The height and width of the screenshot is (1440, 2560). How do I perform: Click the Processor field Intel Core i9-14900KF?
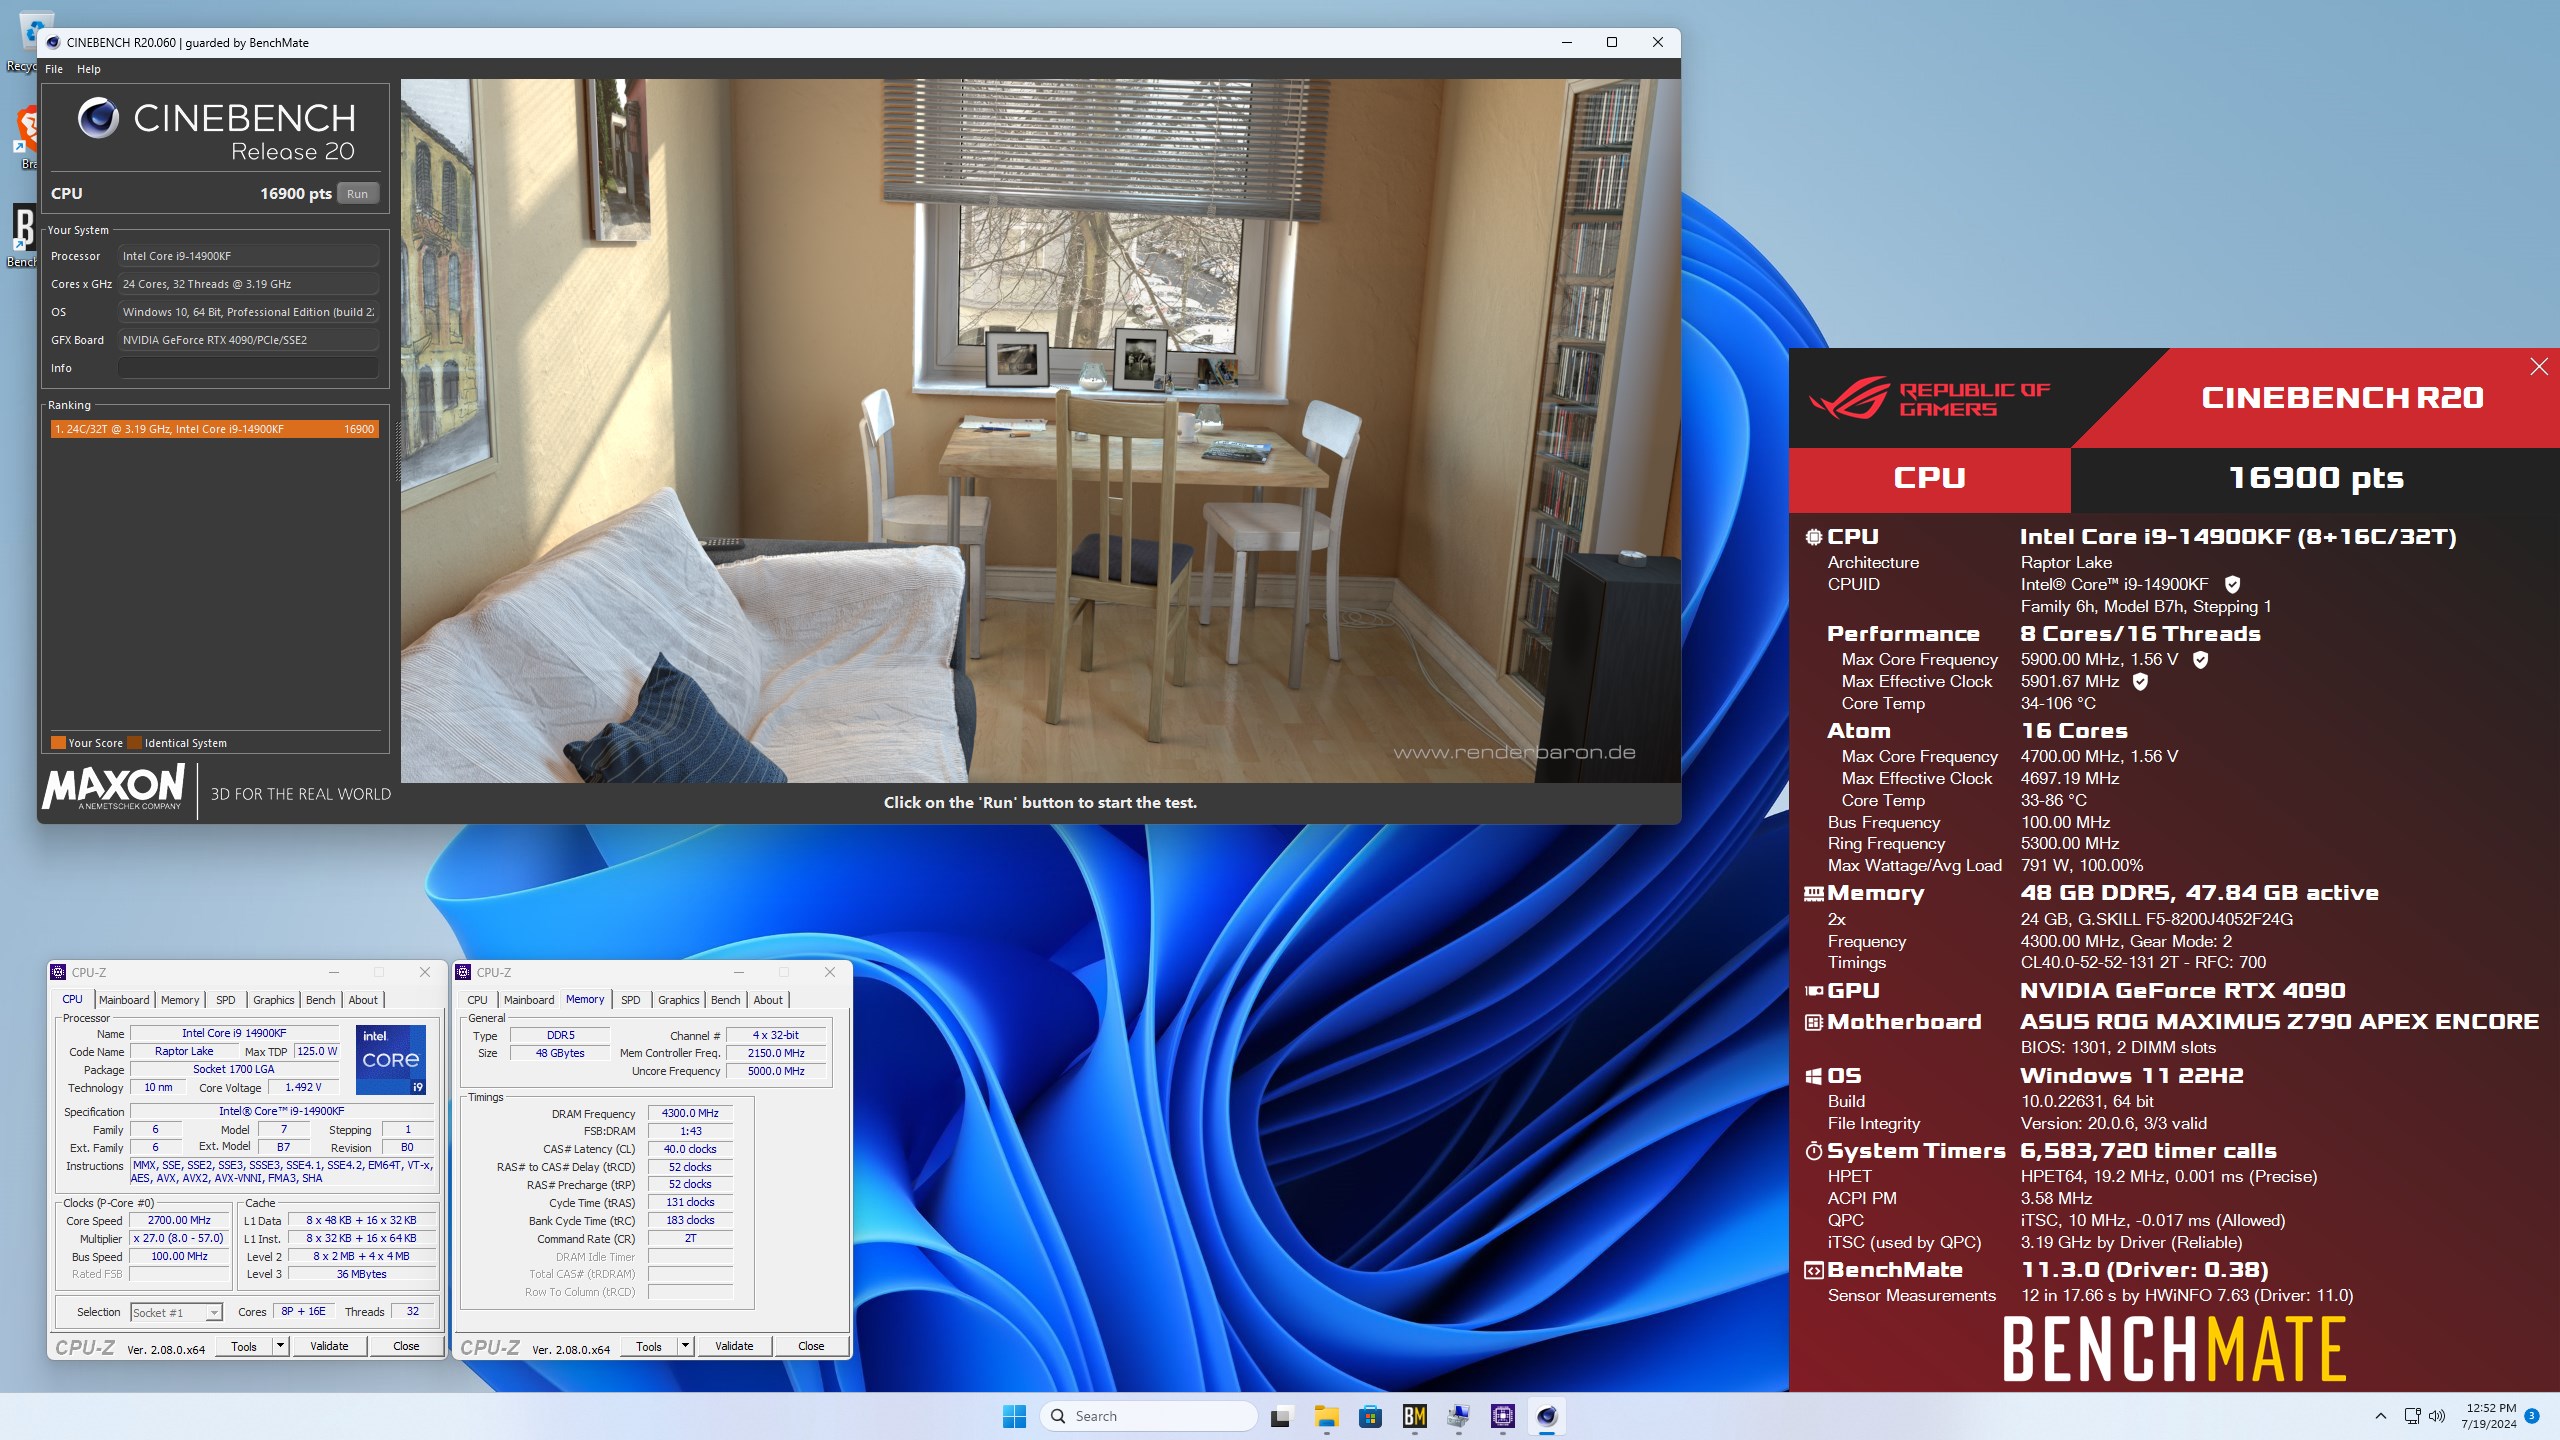248,256
